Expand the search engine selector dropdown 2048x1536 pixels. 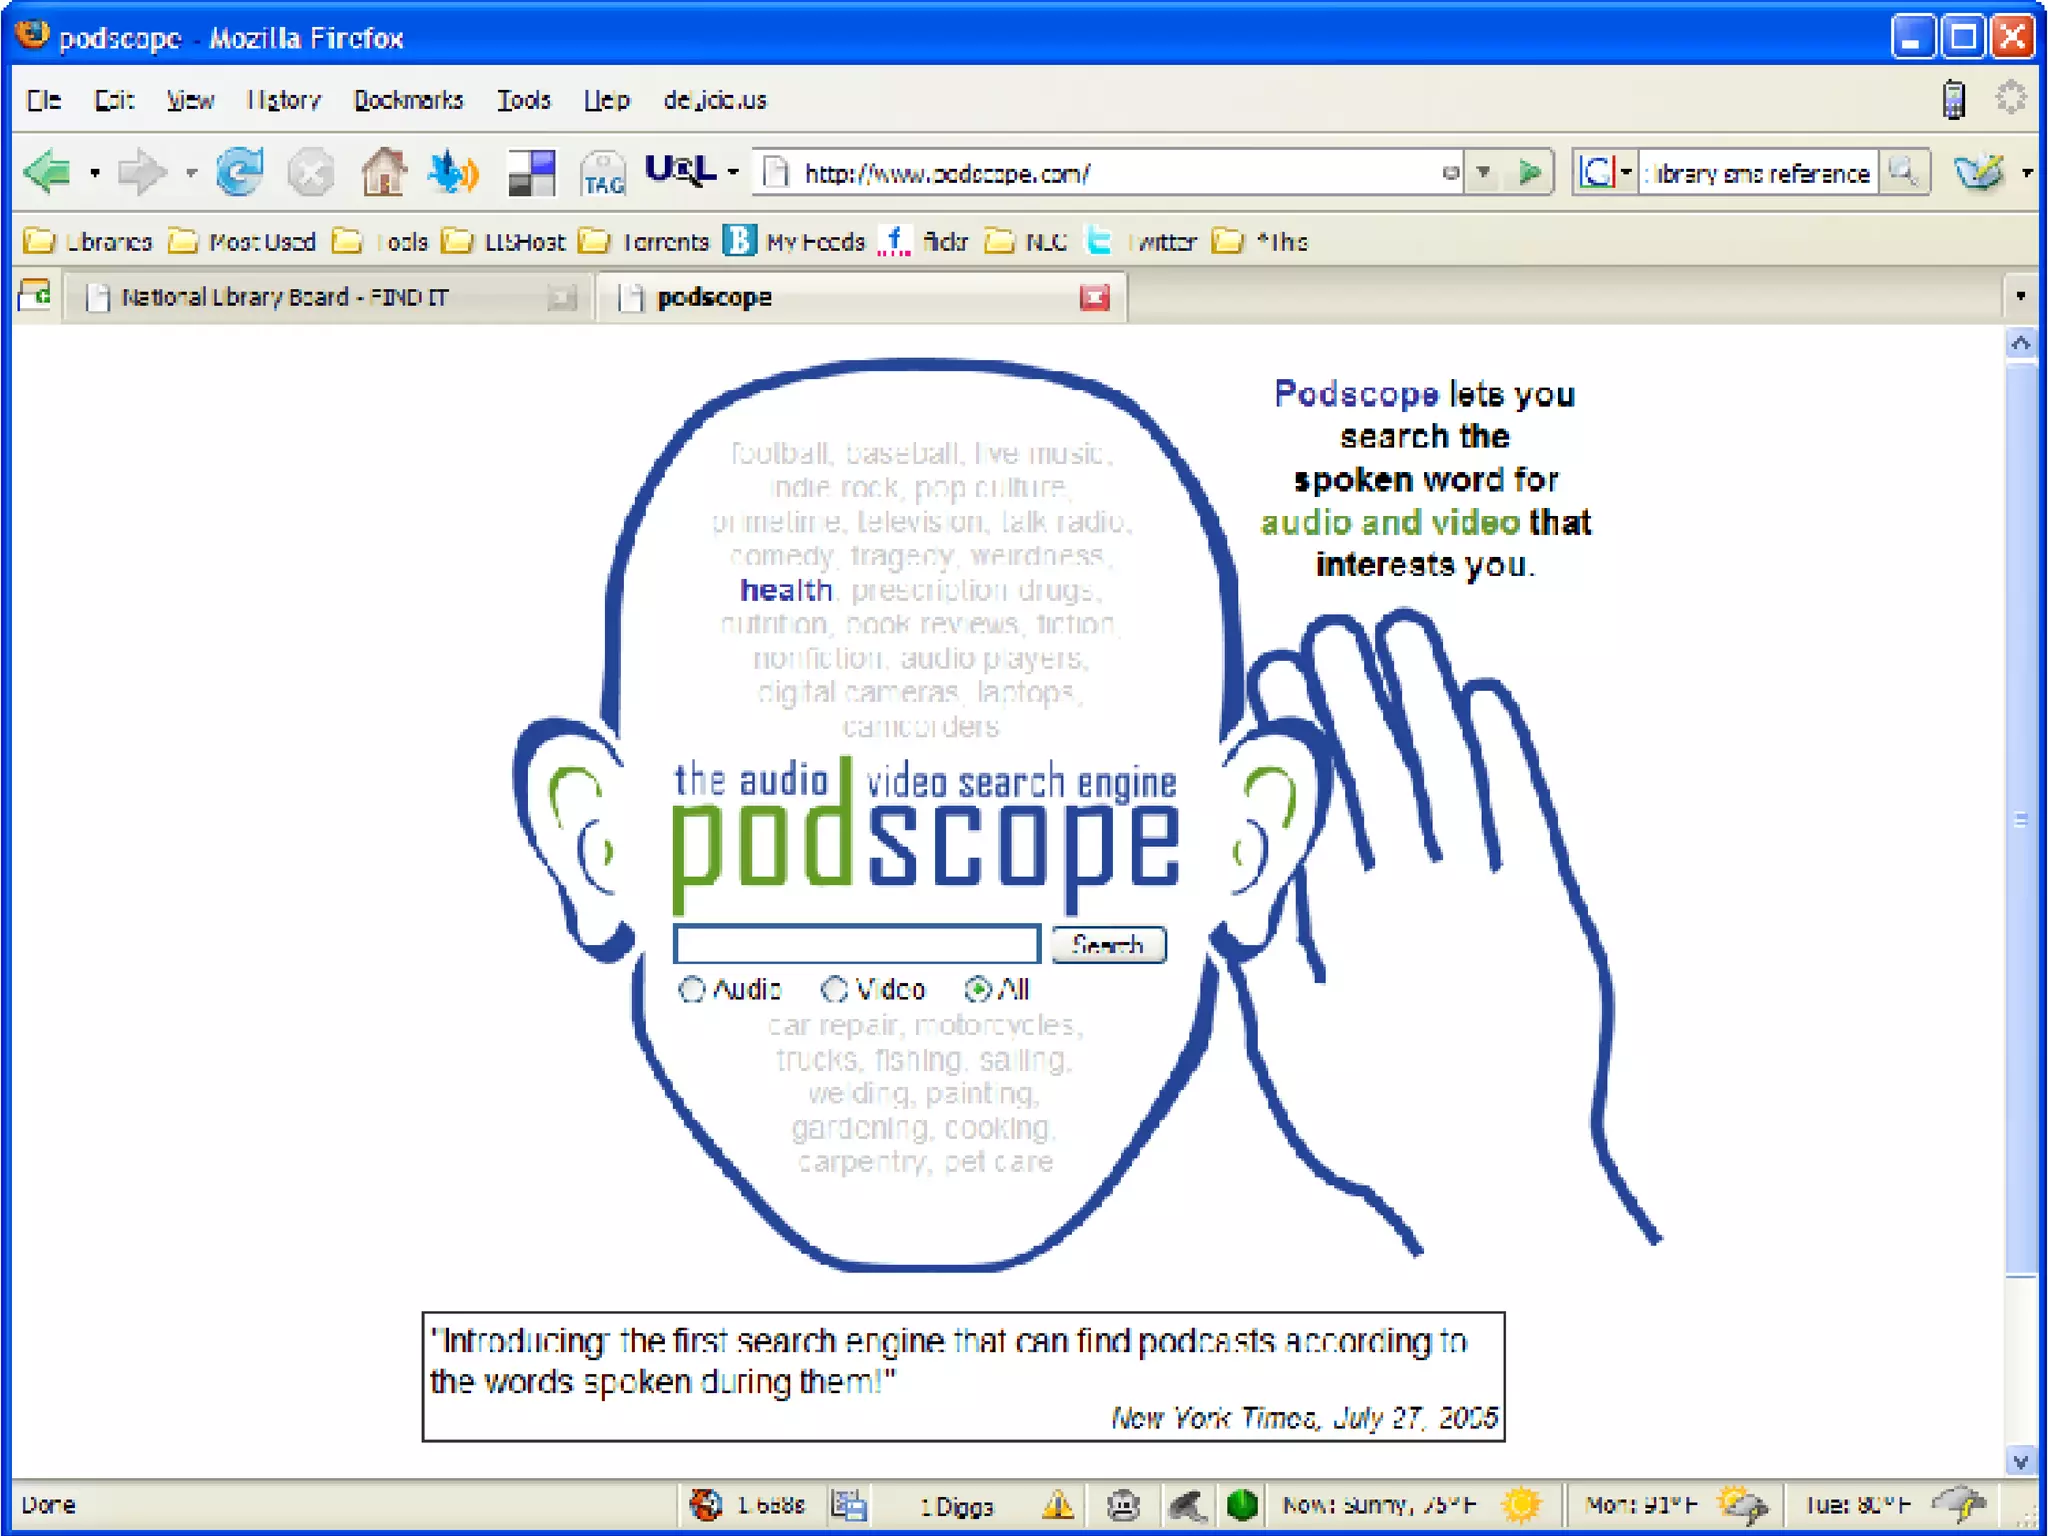coord(1626,173)
